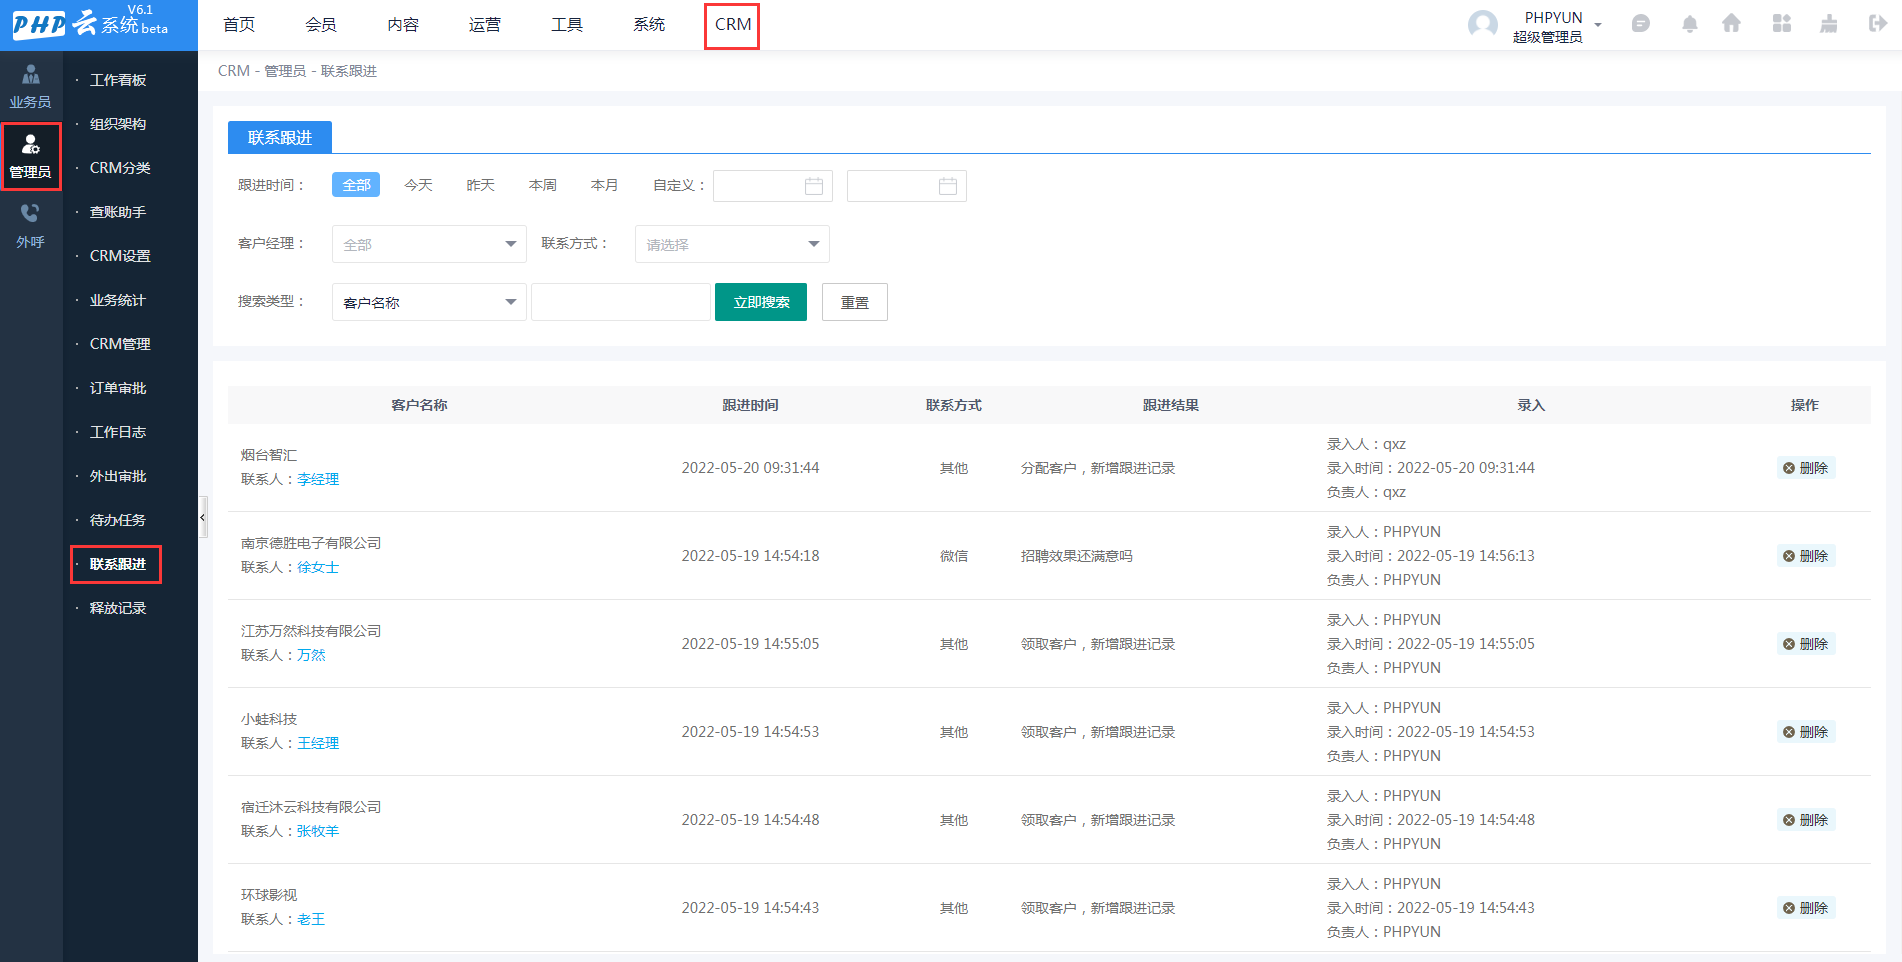Open contact link 老王

pyautogui.click(x=311, y=920)
